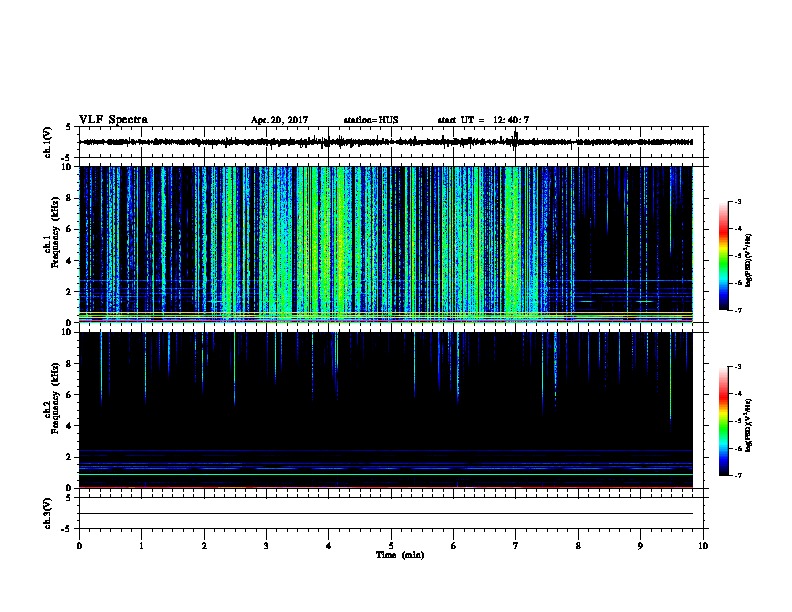Click the ch.3 flat voltage trace
This screenshot has height=612, width=792.
(x=386, y=514)
